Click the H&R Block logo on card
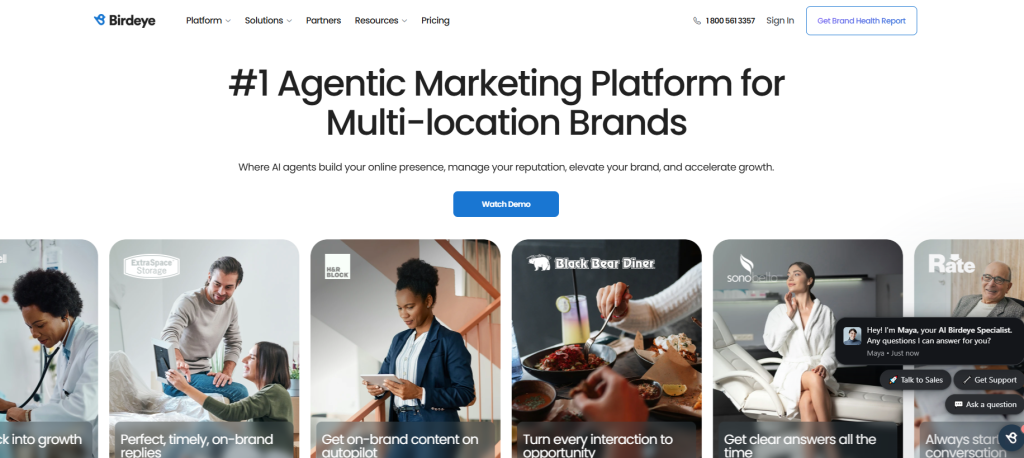The height and width of the screenshot is (458, 1024). (338, 267)
